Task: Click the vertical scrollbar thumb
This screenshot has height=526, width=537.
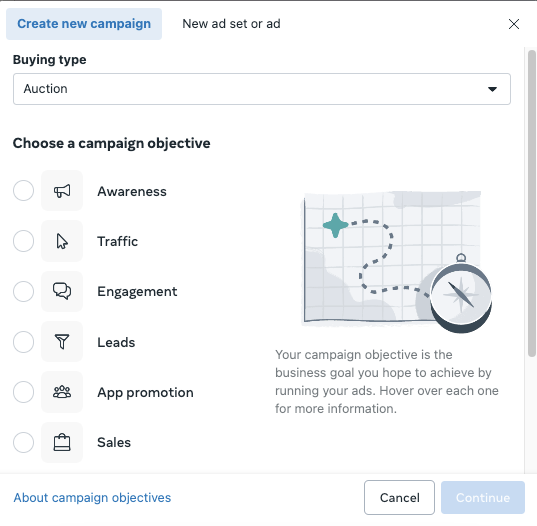Action: pos(532,204)
